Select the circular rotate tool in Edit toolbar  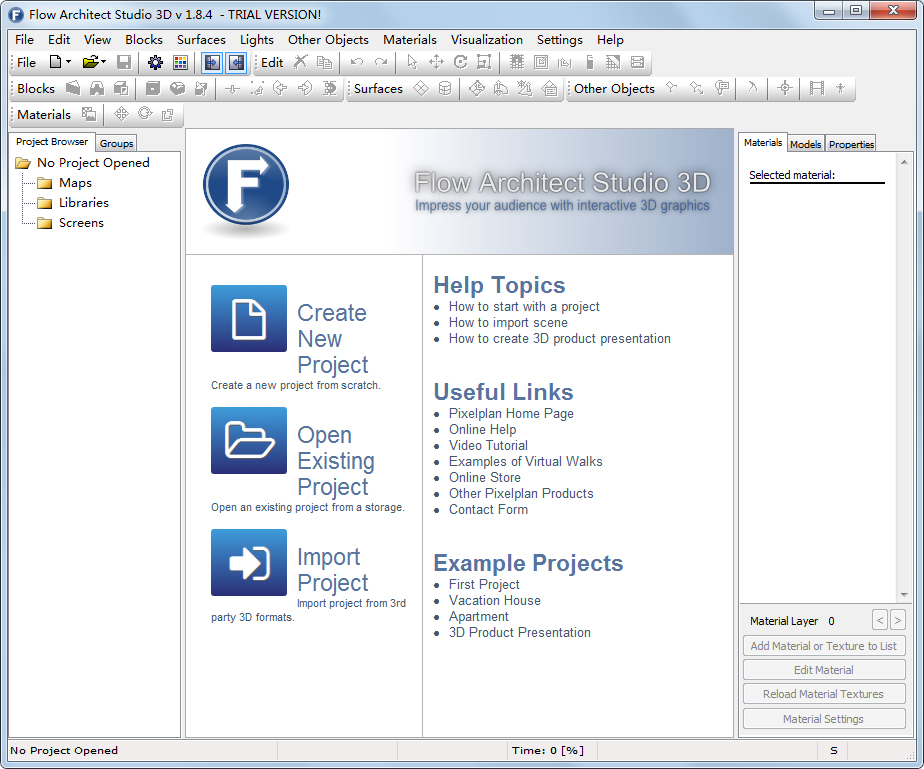[460, 62]
